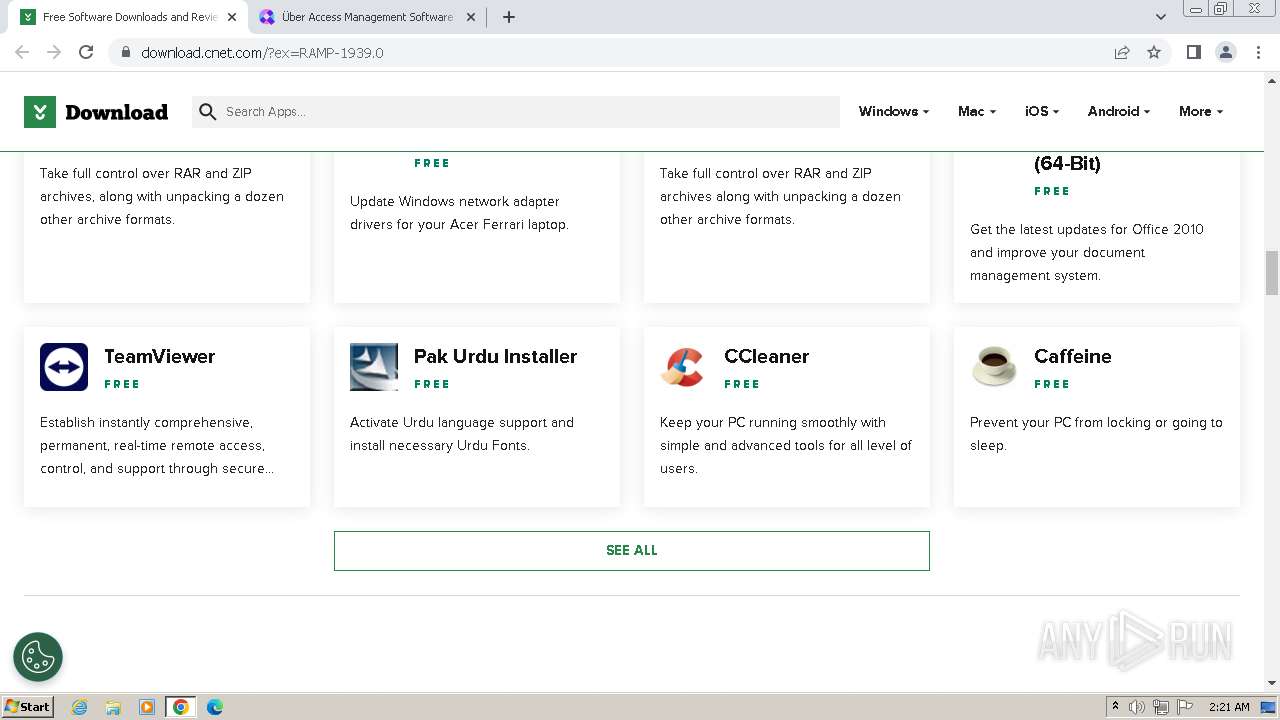Open a new browser tab
Viewport: 1280px width, 720px height.
point(509,17)
